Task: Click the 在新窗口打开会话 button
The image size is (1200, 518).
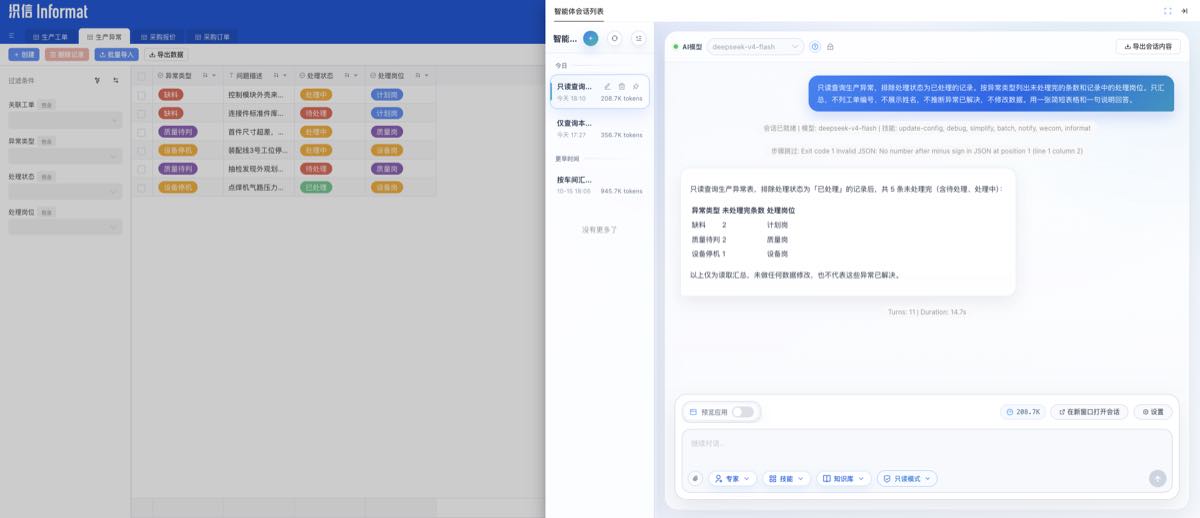Action: pyautogui.click(x=1089, y=411)
